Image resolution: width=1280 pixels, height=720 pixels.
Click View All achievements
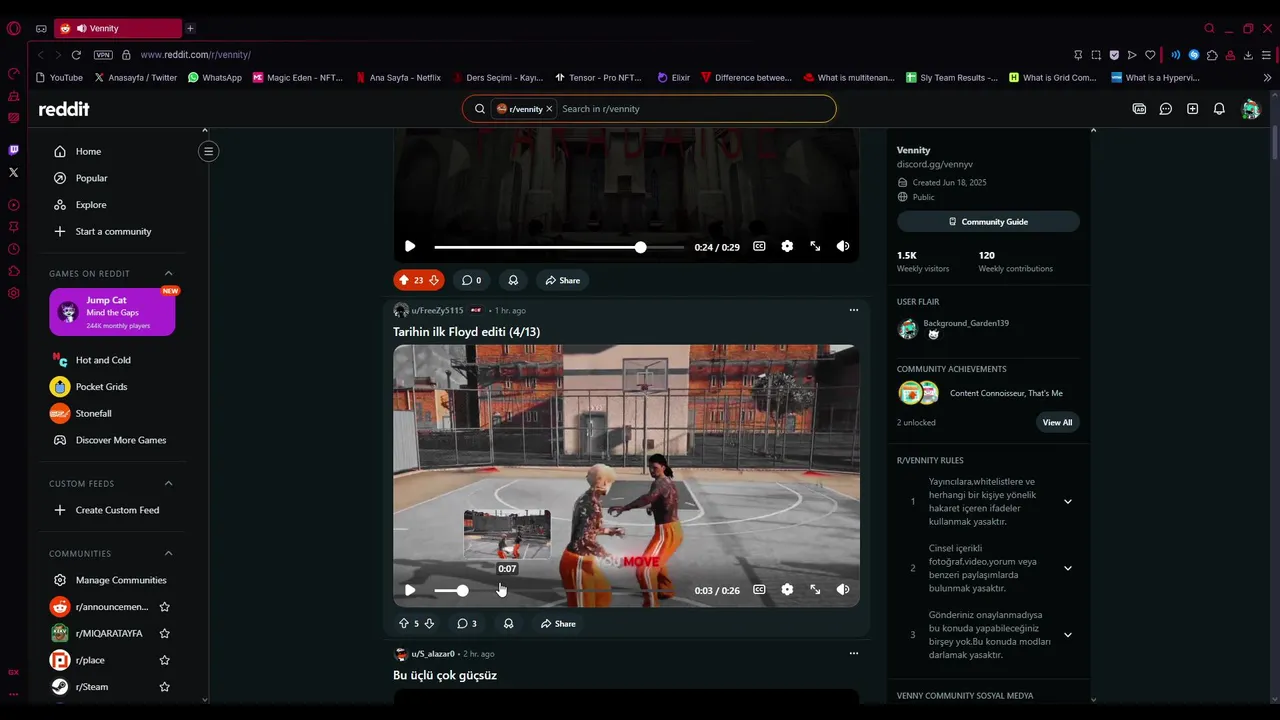click(x=1057, y=422)
